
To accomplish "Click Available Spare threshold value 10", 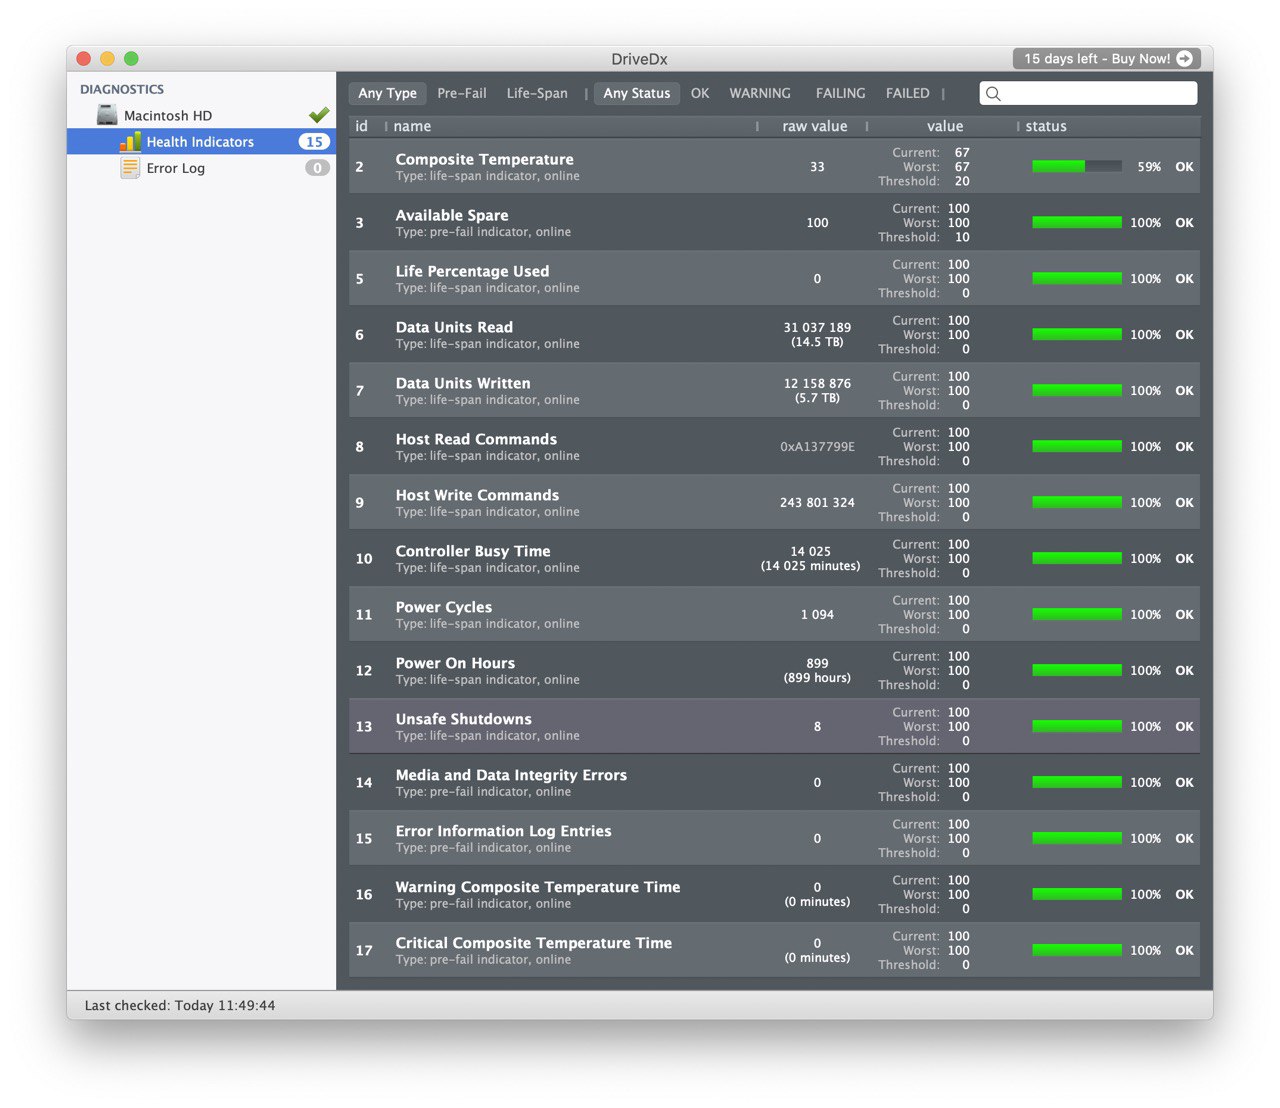I will [x=962, y=237].
